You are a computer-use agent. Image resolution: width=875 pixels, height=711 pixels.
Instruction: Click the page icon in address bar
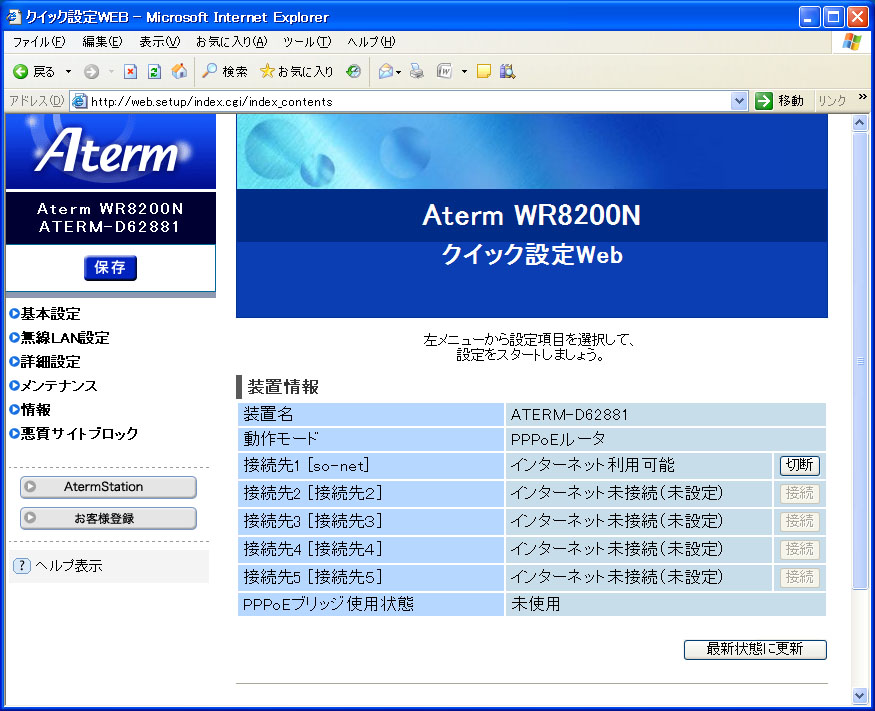tap(80, 101)
